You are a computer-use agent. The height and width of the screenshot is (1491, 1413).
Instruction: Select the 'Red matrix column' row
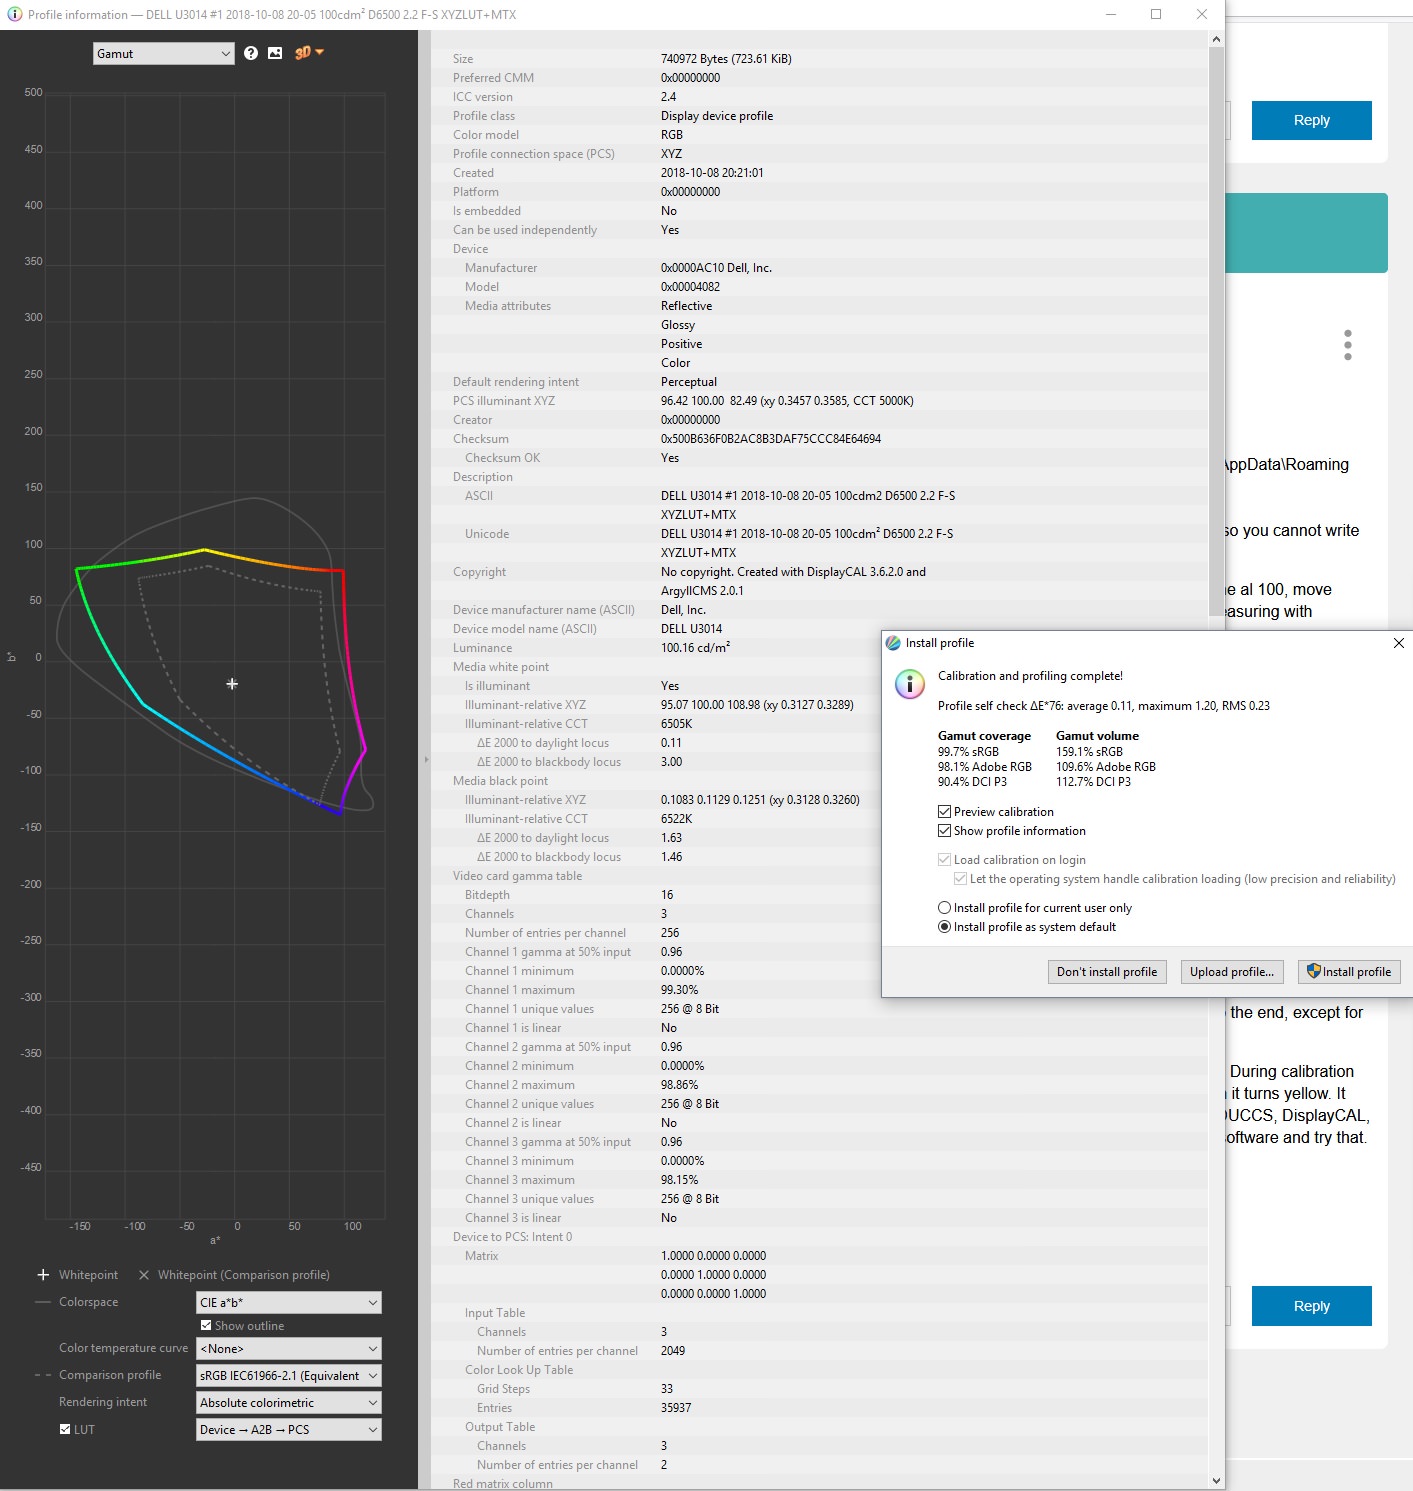click(503, 1484)
